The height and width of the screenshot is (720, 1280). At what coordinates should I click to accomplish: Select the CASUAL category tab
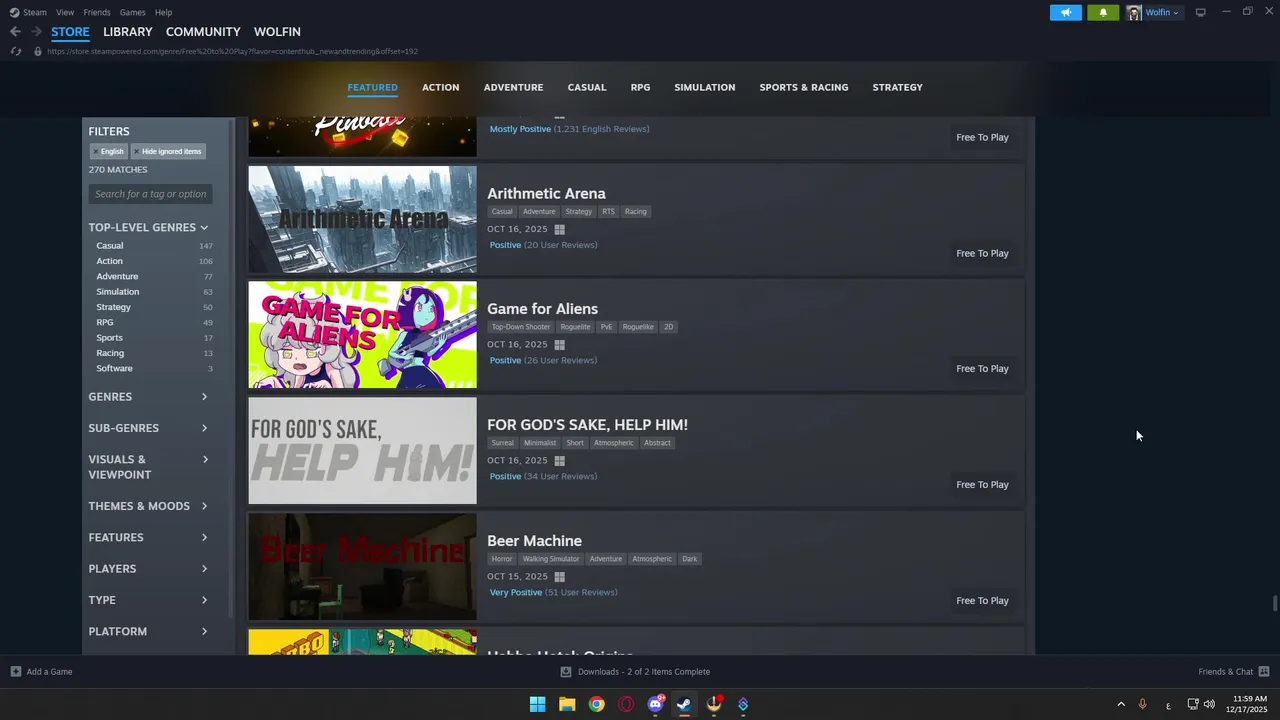(x=587, y=87)
